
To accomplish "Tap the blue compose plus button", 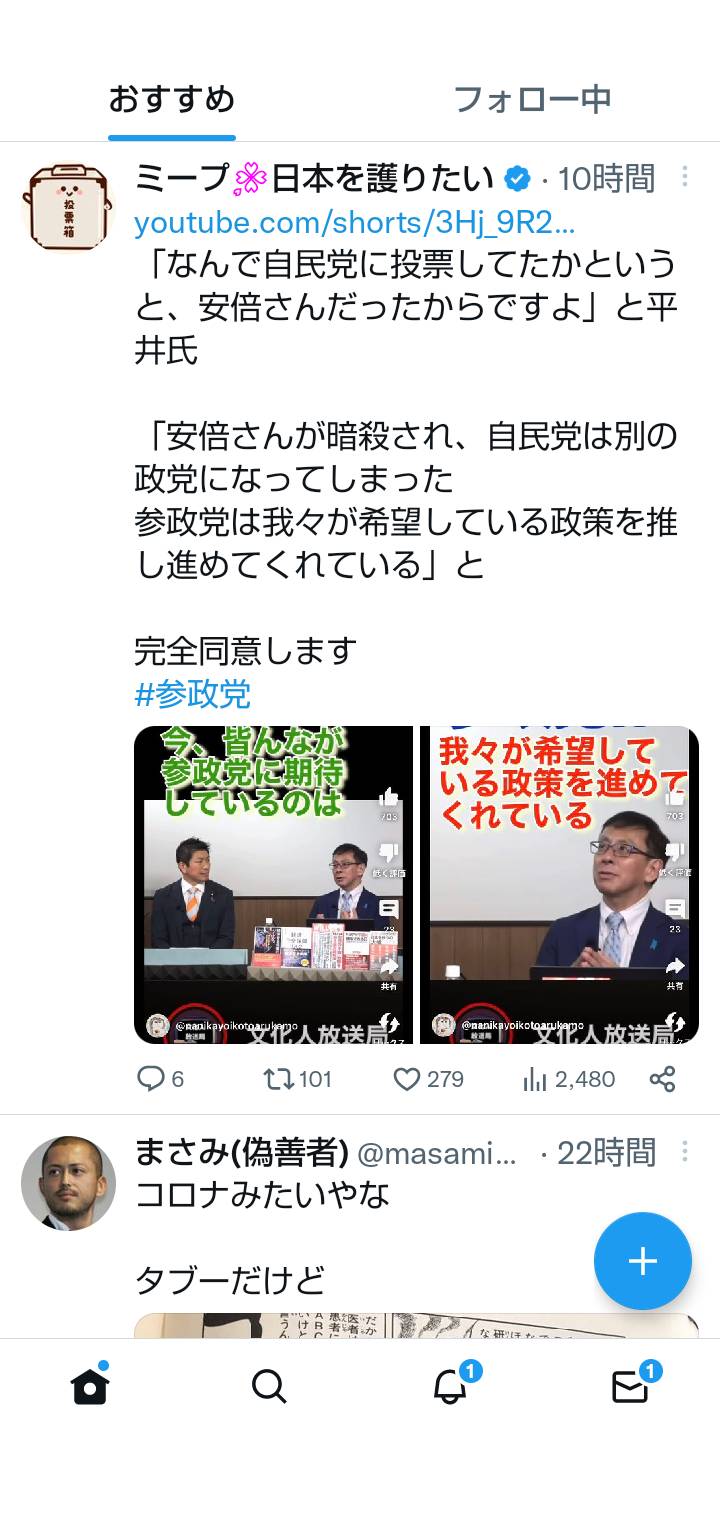I will 642,1261.
